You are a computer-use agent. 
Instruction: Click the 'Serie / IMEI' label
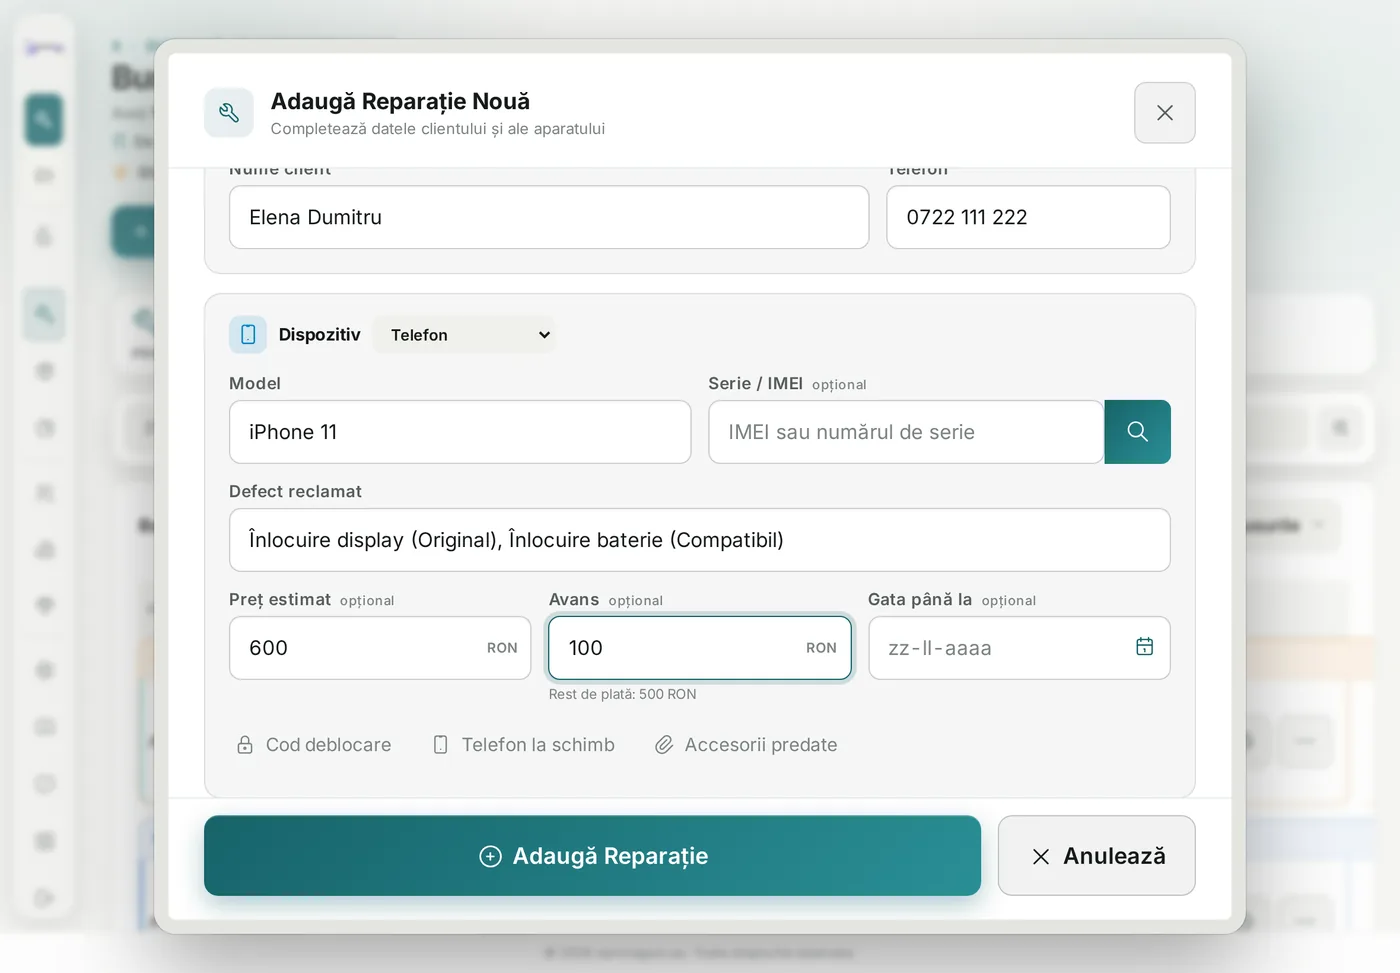tap(755, 383)
